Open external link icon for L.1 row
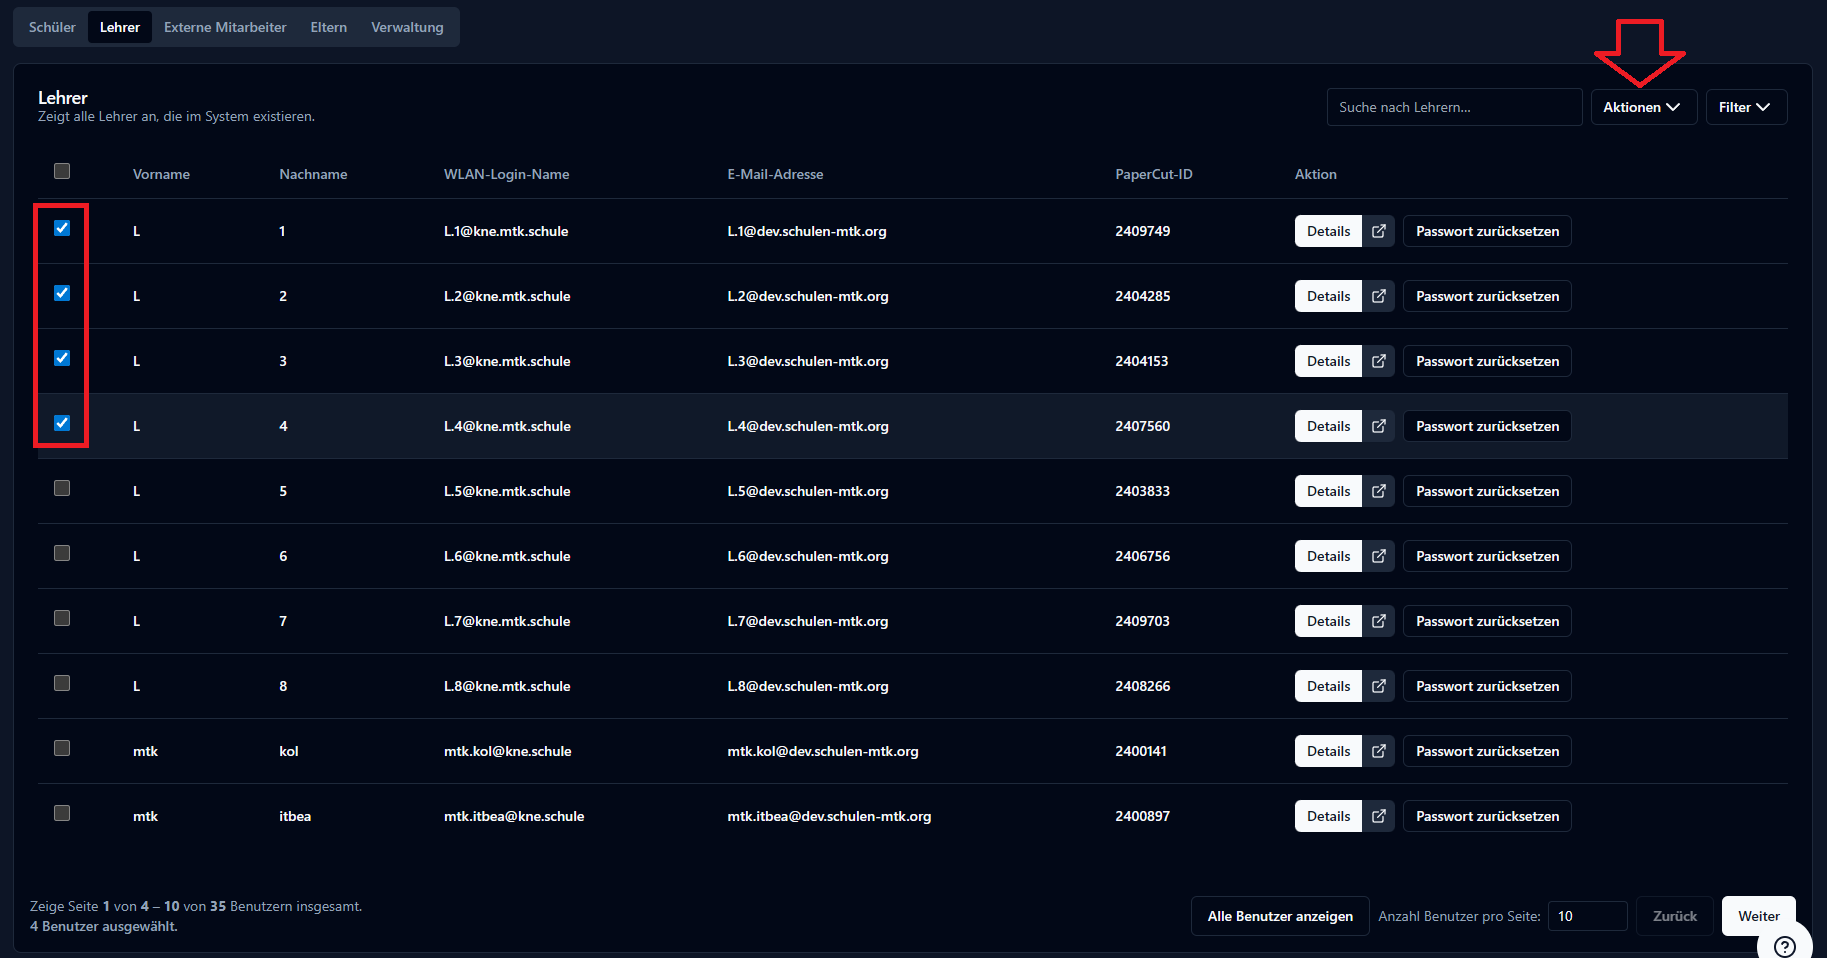Screen dimensions: 1827x958 tap(1378, 231)
